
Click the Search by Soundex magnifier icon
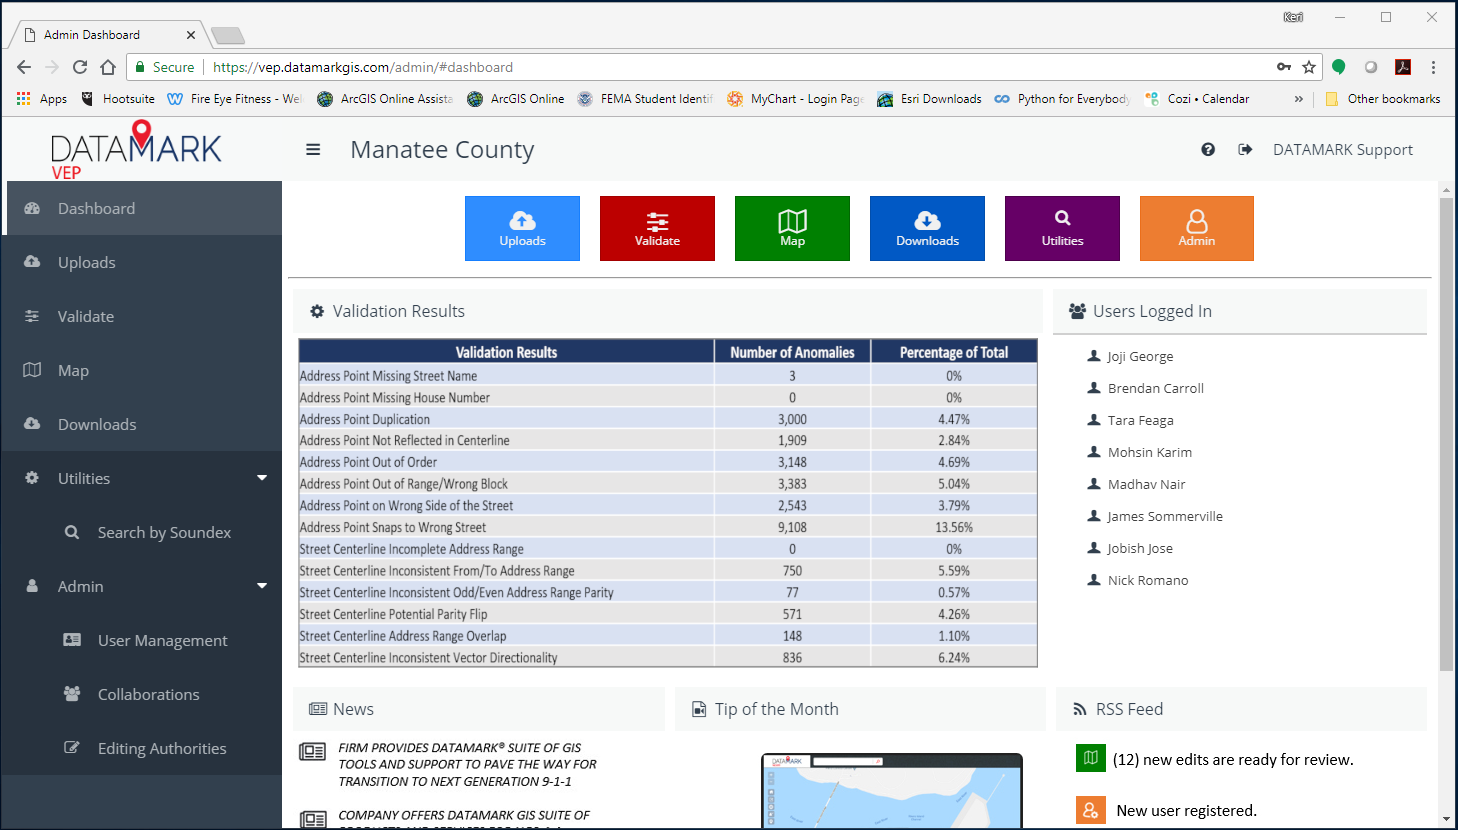71,532
